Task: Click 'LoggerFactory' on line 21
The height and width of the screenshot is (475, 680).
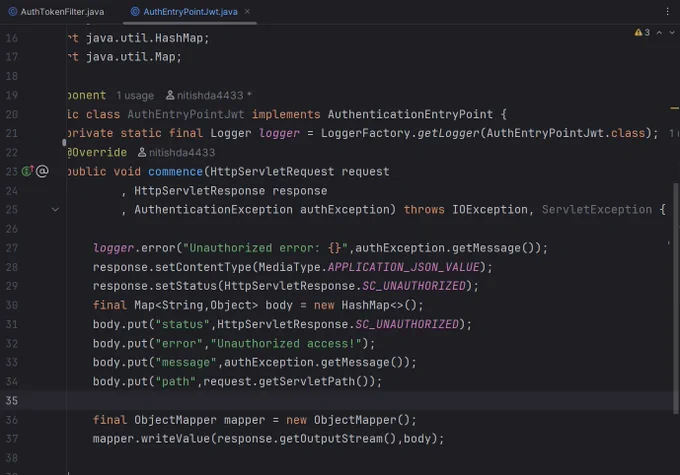Action: (x=366, y=133)
